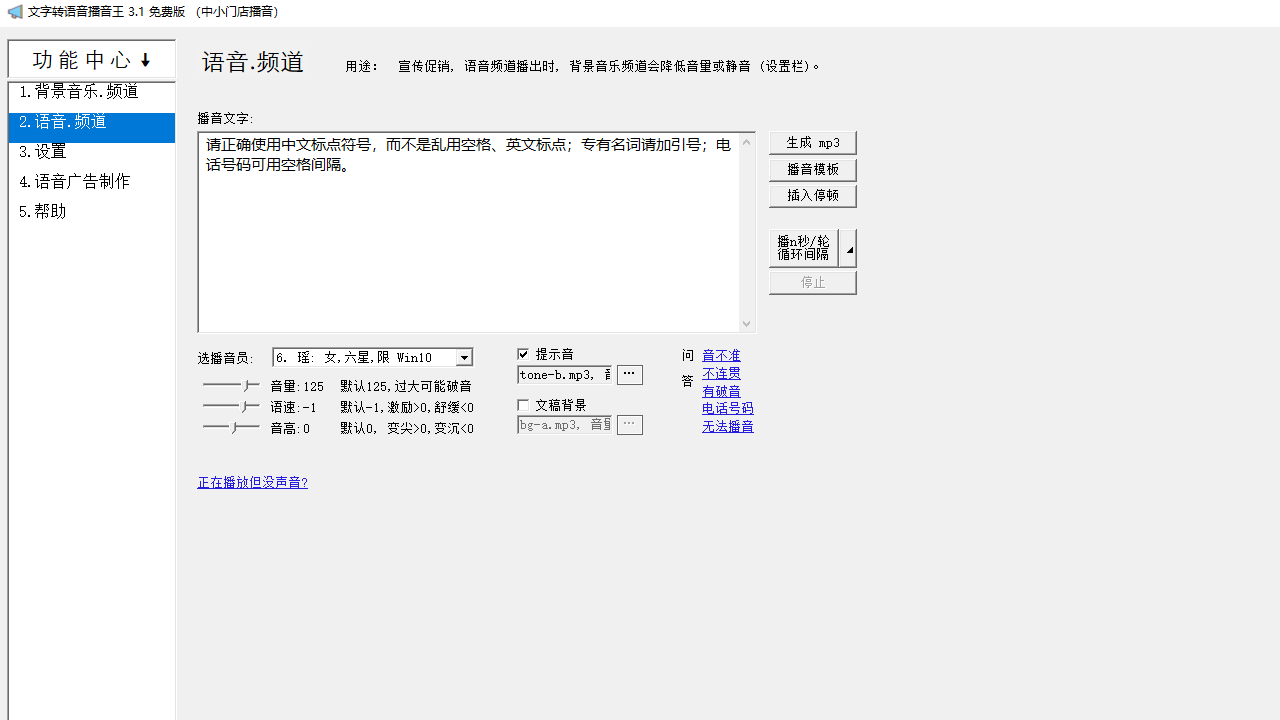The image size is (1280, 720).
Task: Open the 帮助 section
Action: [x=44, y=211]
